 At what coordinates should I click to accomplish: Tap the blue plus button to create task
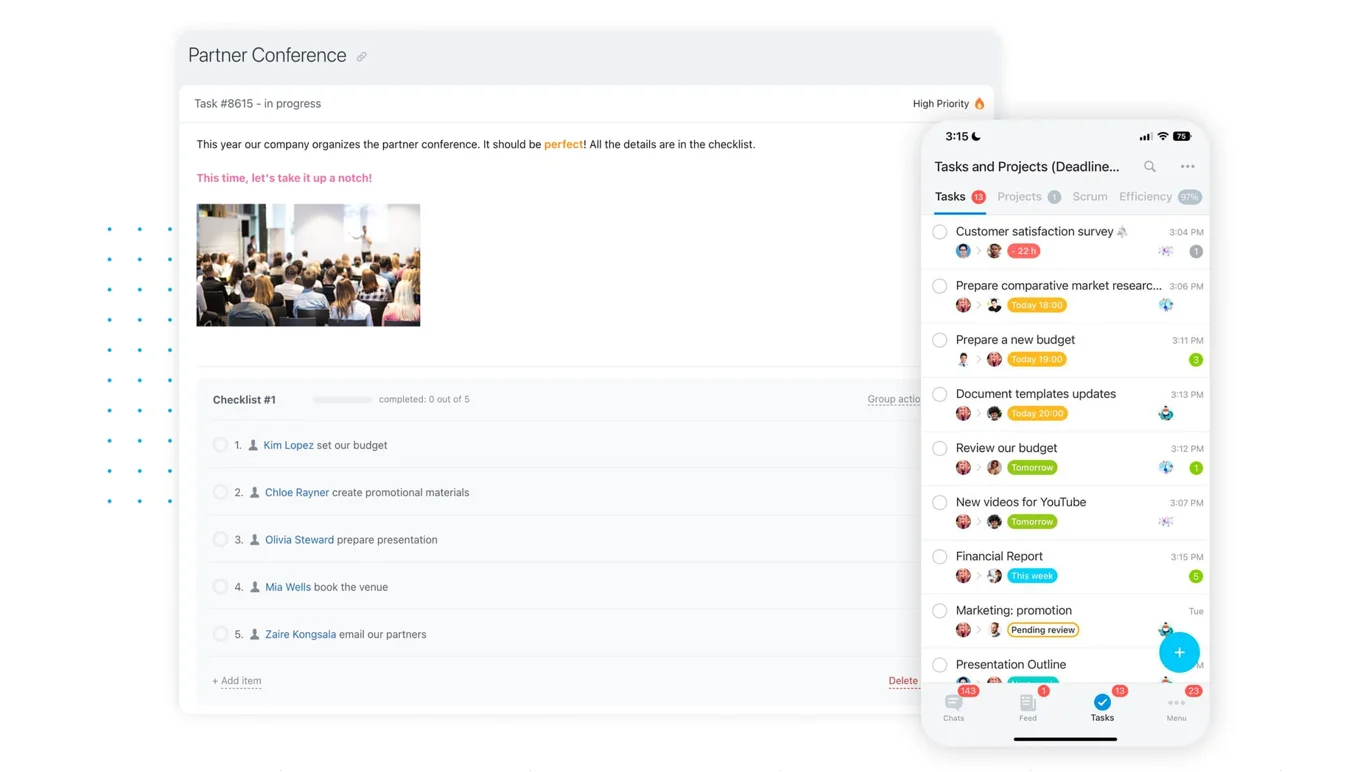point(1179,652)
